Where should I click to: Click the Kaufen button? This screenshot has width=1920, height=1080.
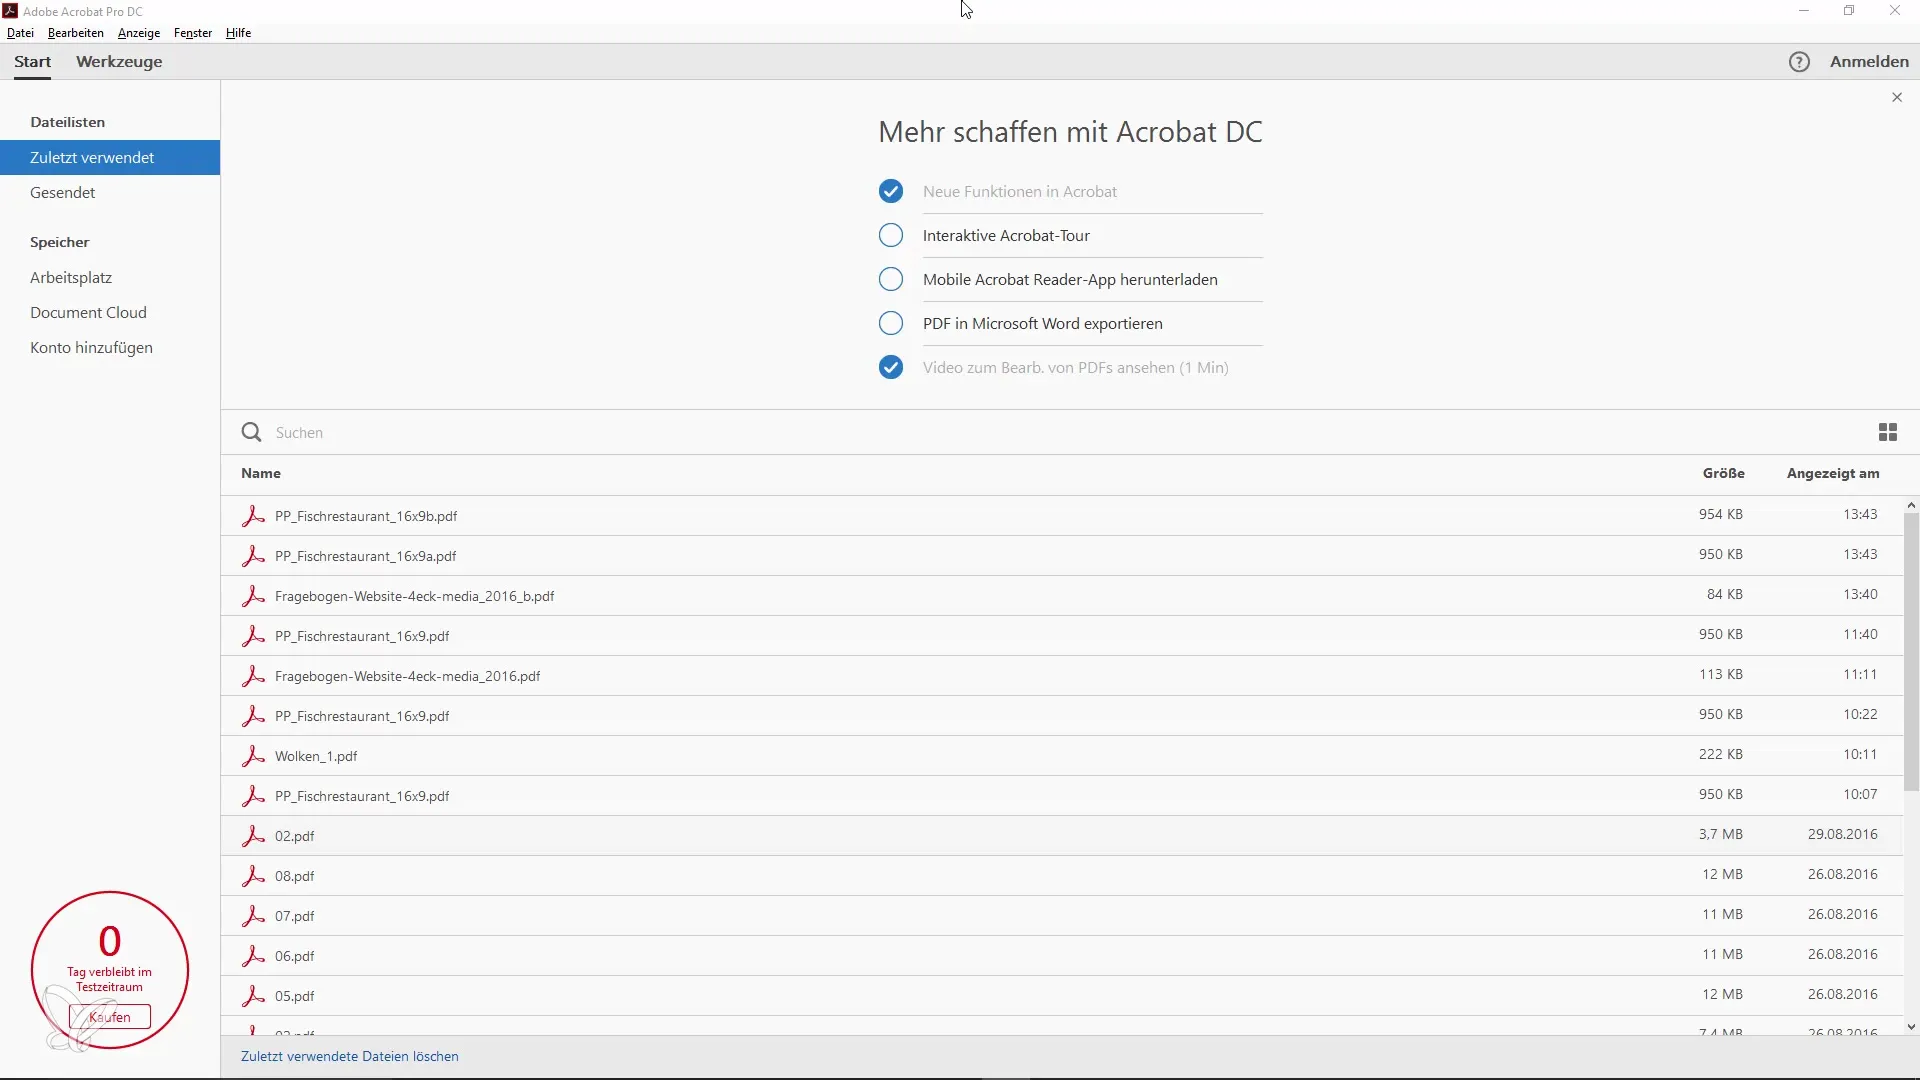(110, 1017)
